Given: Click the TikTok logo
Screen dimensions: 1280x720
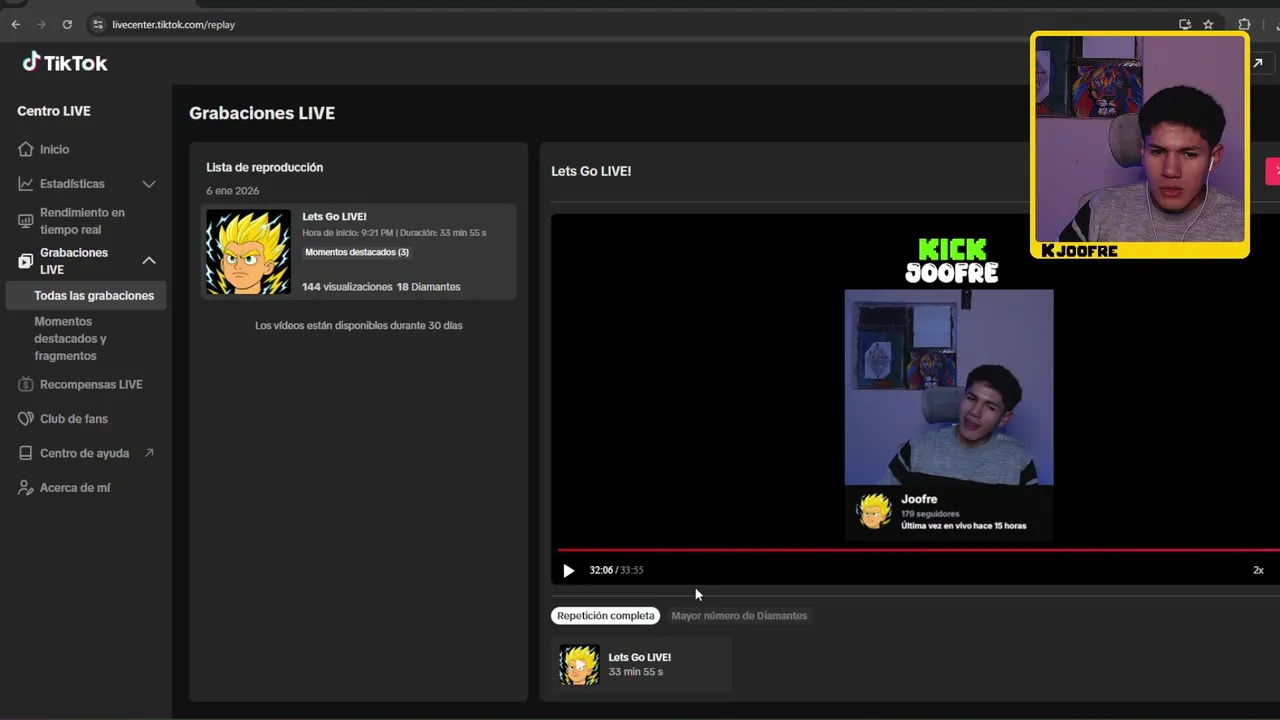Looking at the screenshot, I should click(x=65, y=62).
